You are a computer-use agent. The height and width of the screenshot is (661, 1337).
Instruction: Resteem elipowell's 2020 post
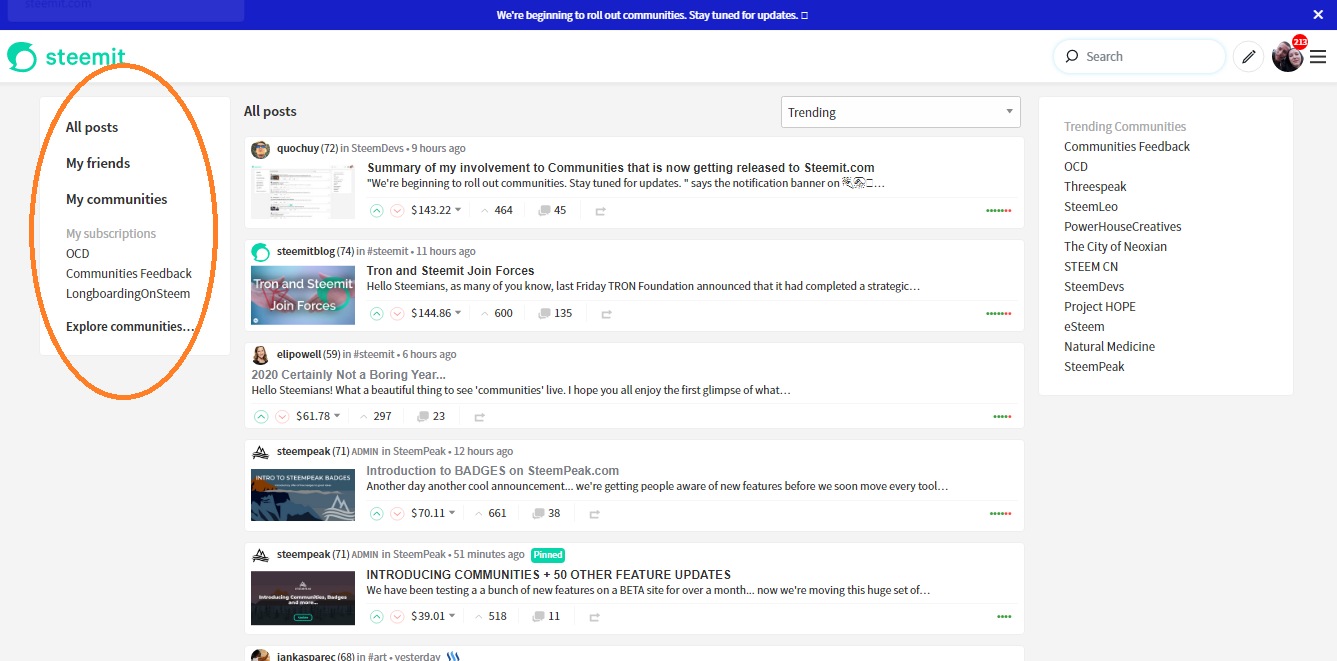479,417
